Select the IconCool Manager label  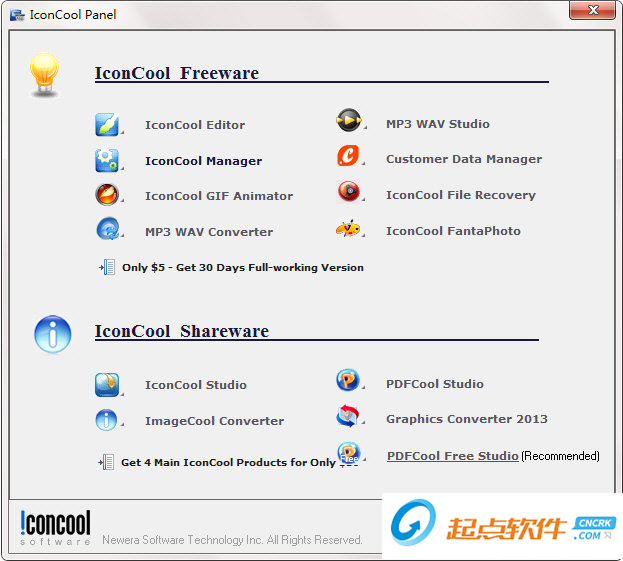[x=203, y=161]
